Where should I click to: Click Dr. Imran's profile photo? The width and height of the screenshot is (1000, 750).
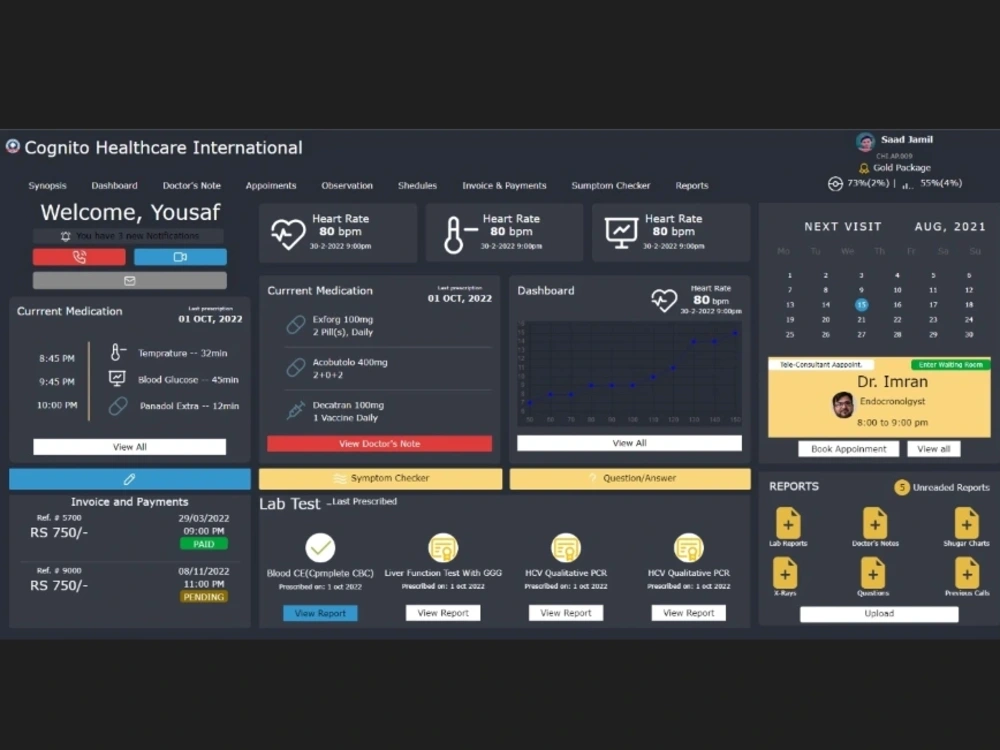tap(843, 405)
